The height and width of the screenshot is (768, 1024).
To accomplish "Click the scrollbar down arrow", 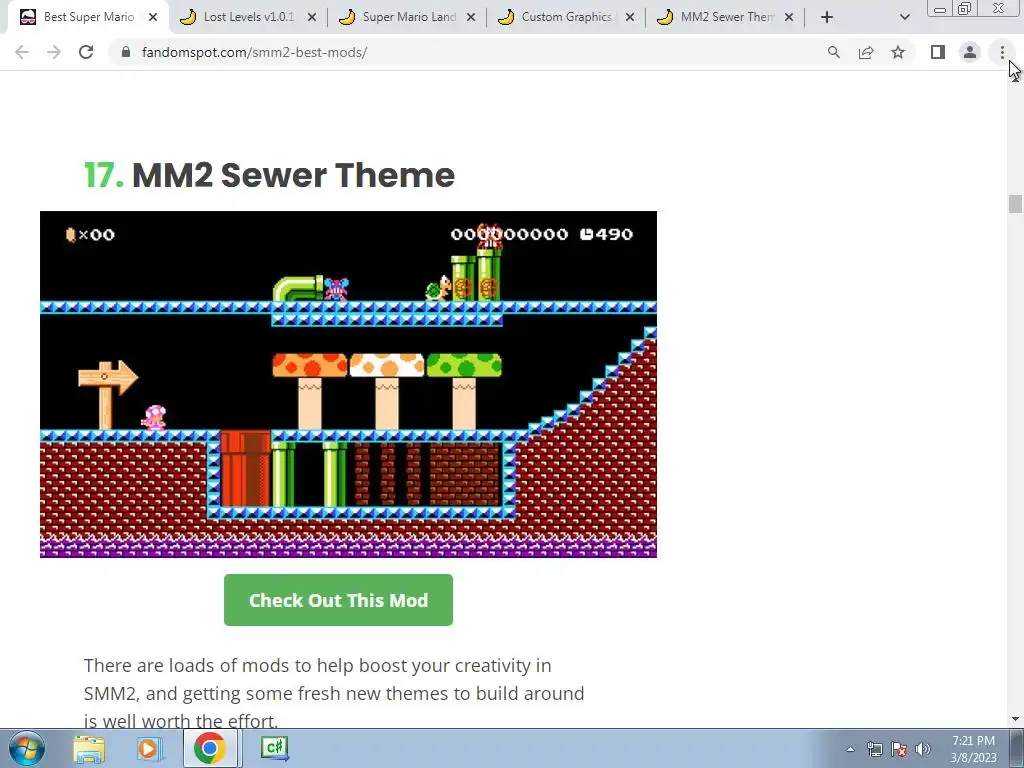I will point(1015,719).
